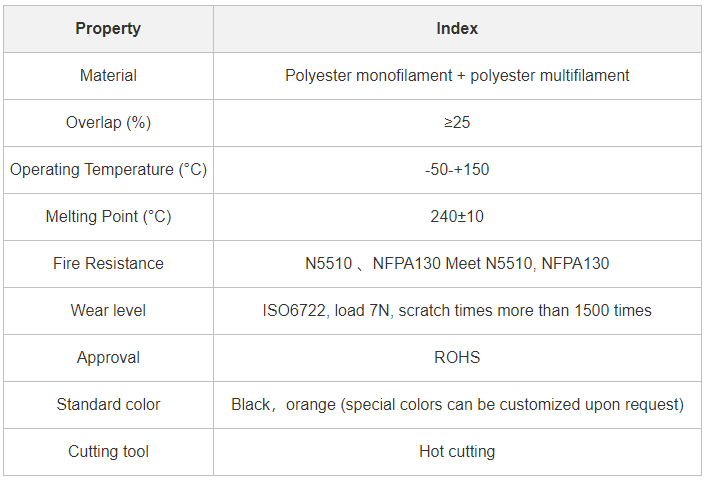The width and height of the screenshot is (708, 483).
Task: Select the Wear level cell
Action: [x=108, y=311]
